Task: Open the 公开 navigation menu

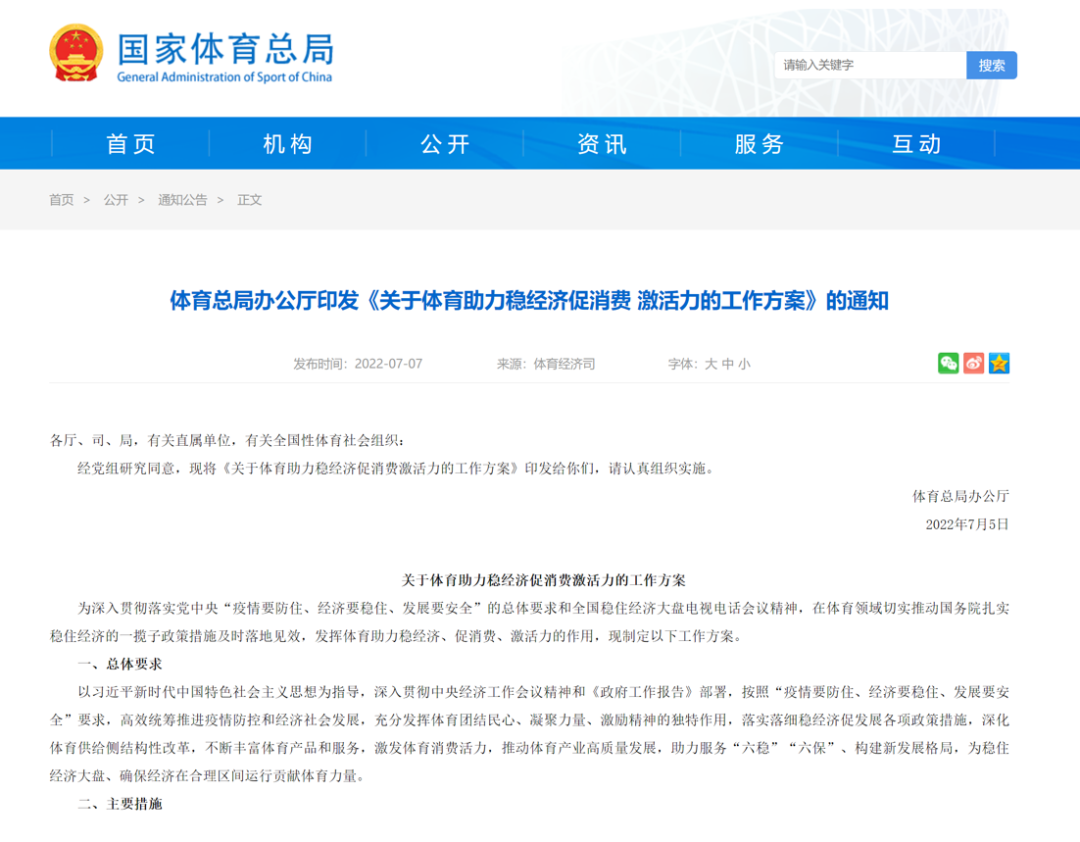Action: (x=445, y=143)
